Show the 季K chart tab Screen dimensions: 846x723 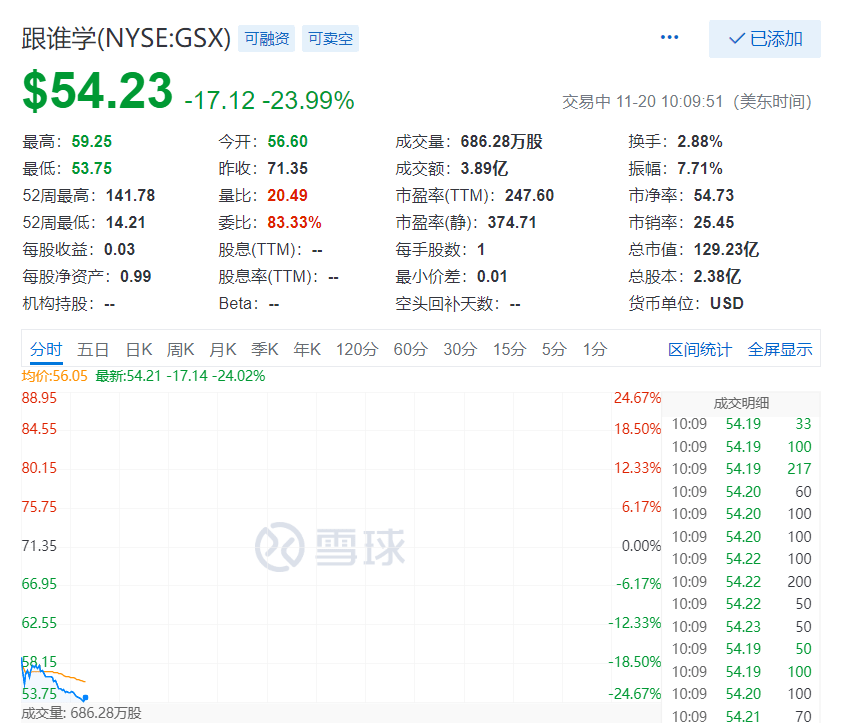point(264,350)
